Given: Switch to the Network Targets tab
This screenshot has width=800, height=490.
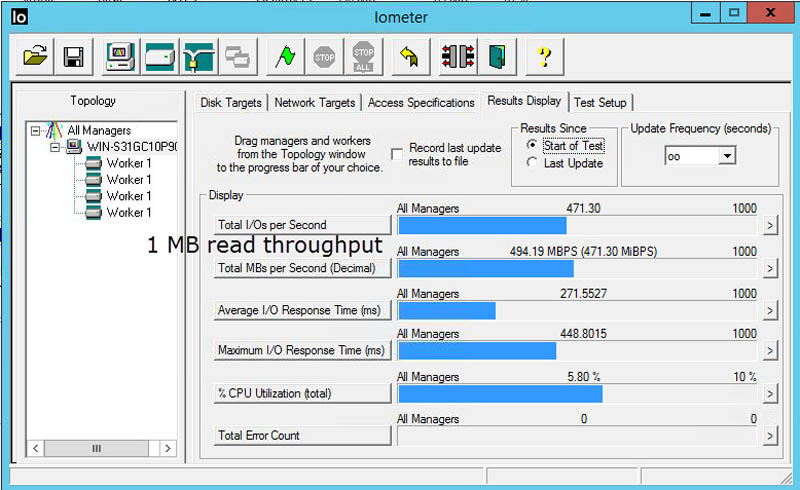Looking at the screenshot, I should click(315, 103).
